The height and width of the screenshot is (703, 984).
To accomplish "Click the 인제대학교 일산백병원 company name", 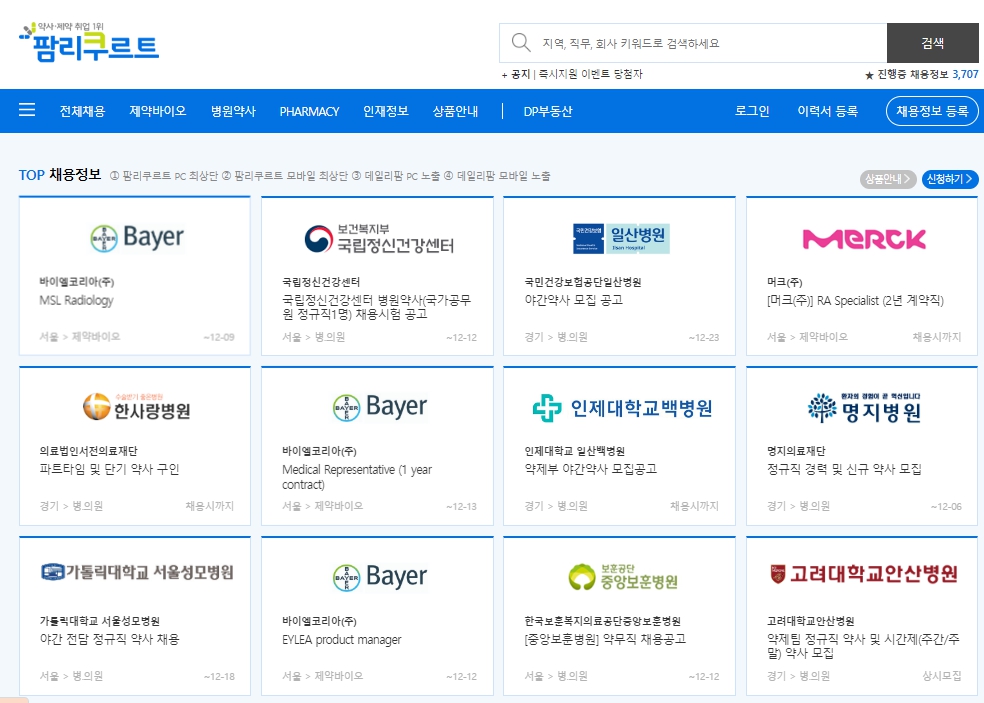I will (574, 451).
